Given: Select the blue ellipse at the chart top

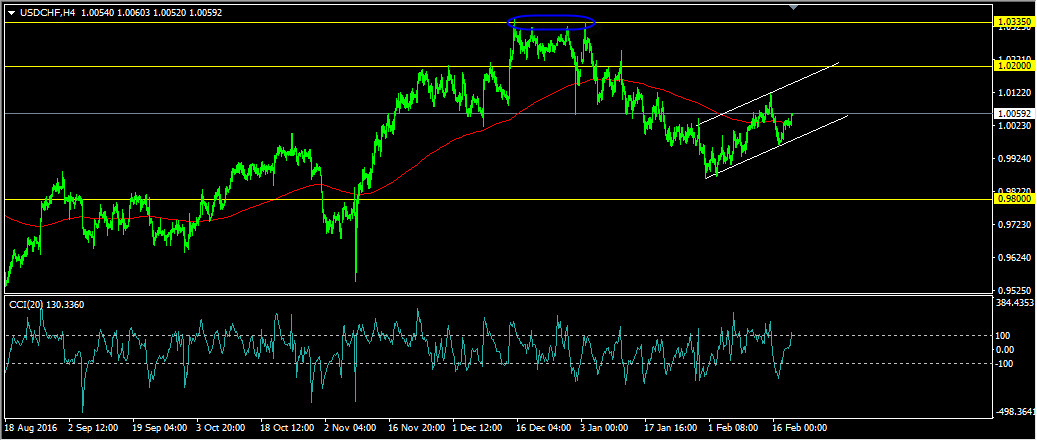Looking at the screenshot, I should 551,20.
